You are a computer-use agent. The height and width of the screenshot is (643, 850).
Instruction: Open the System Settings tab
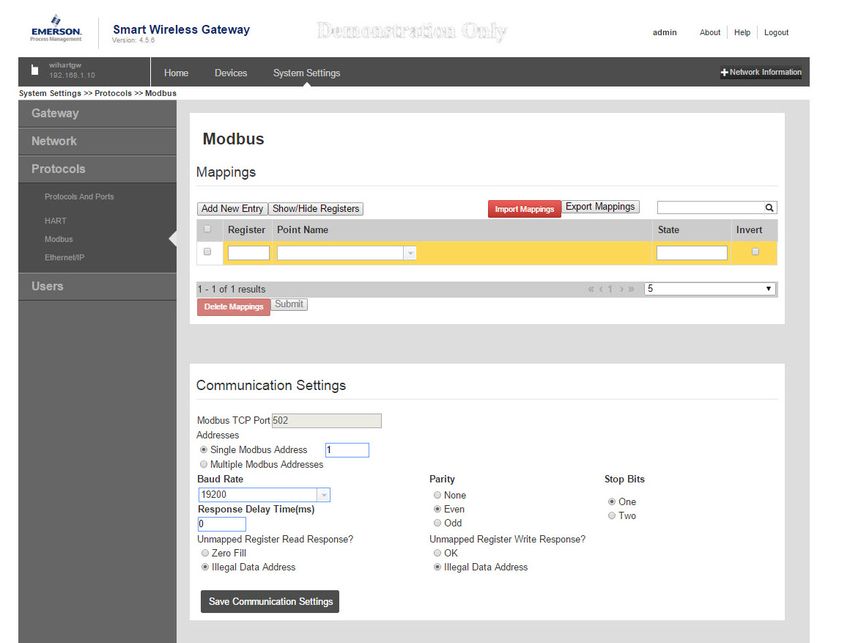click(x=307, y=73)
